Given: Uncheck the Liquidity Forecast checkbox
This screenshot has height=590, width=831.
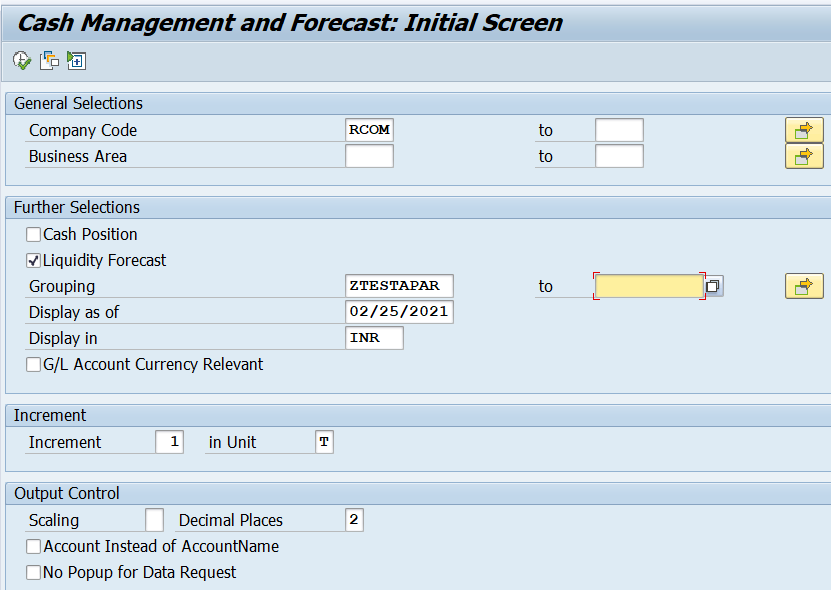Looking at the screenshot, I should (33, 260).
